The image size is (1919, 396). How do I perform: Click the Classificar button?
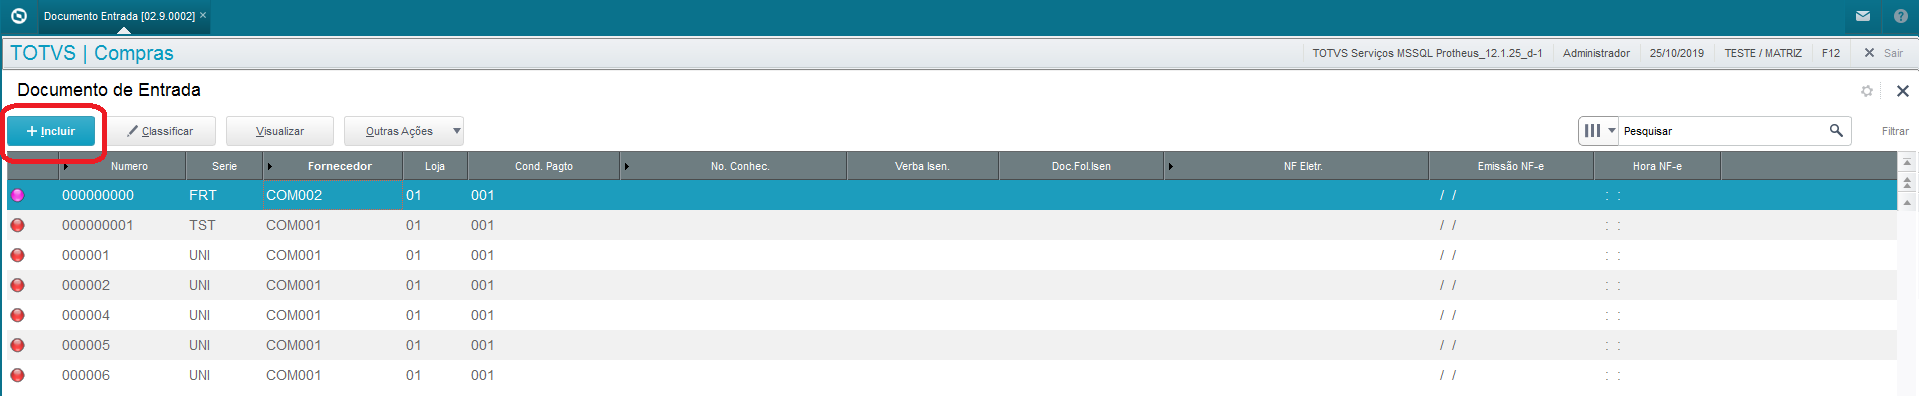click(161, 131)
